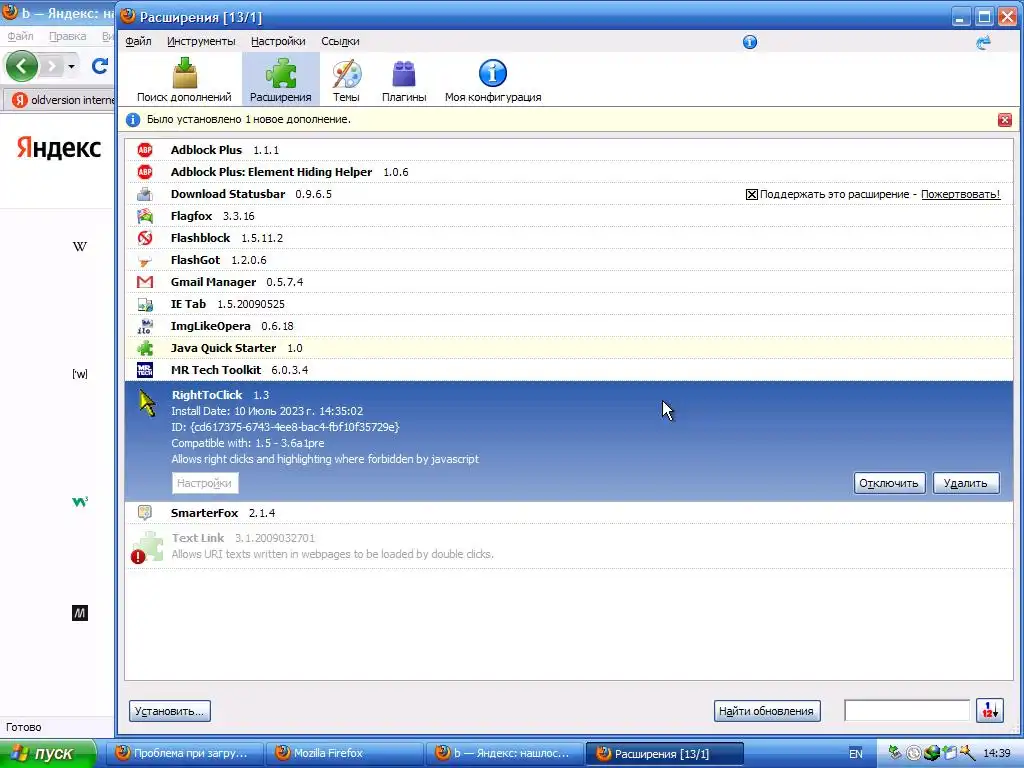Click the ImgLikeOpera extension icon
The height and width of the screenshot is (768, 1024).
(x=145, y=326)
